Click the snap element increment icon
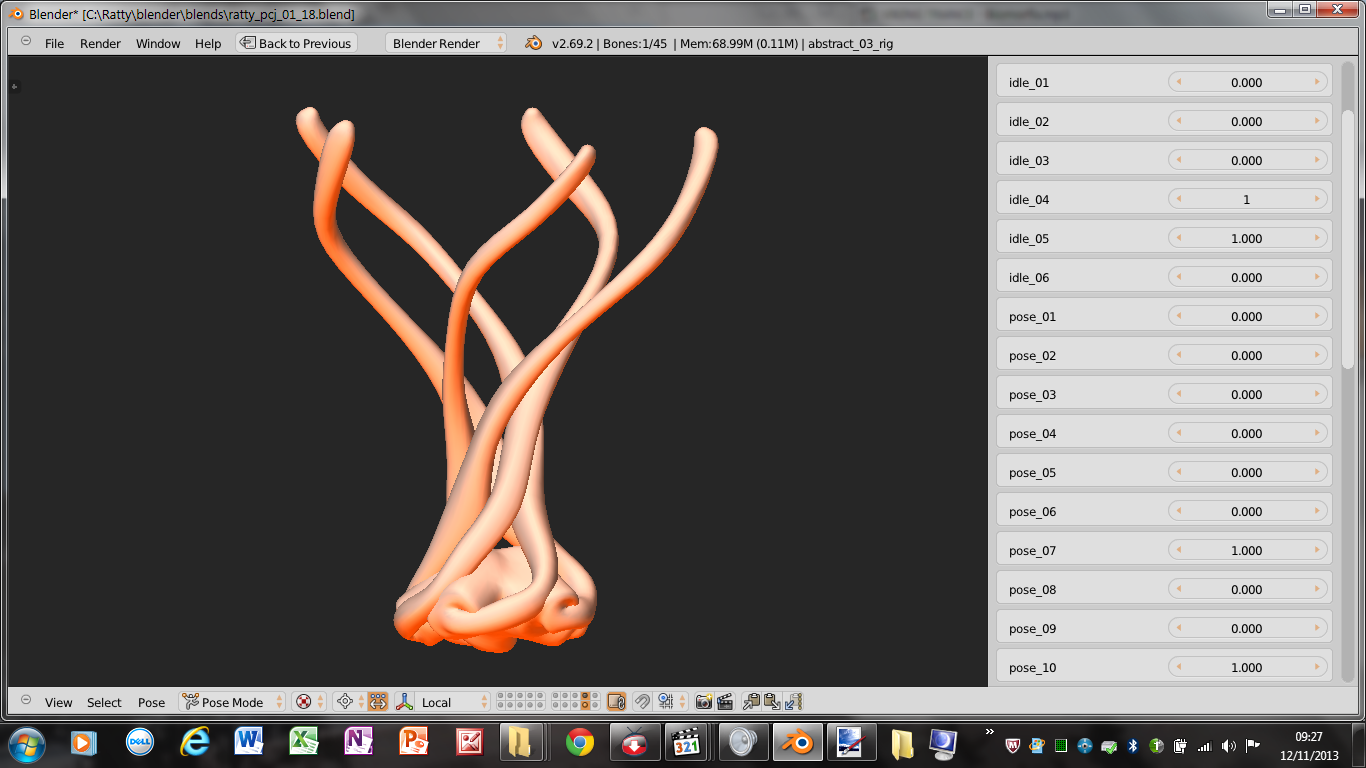Image resolution: width=1366 pixels, height=768 pixels. [665, 702]
